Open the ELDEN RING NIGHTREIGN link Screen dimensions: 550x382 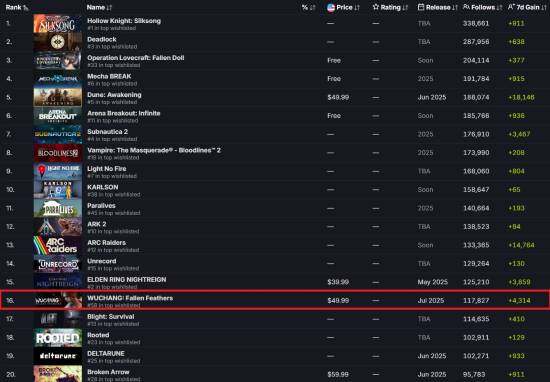pyautogui.click(x=127, y=280)
